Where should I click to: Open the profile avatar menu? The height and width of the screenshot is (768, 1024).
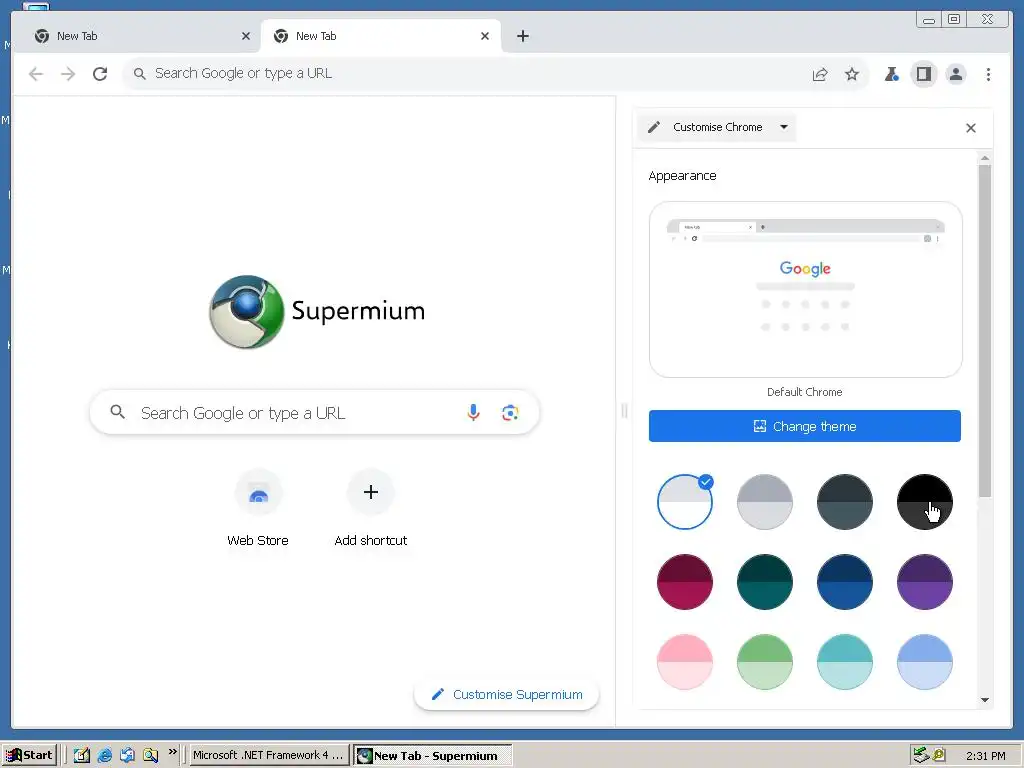coord(955,74)
